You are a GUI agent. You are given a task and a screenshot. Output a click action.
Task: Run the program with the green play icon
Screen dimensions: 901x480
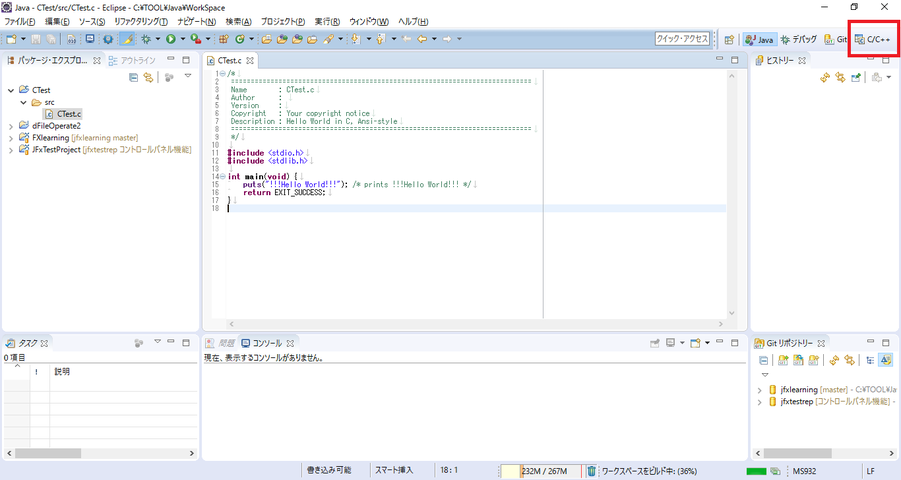tap(171, 39)
